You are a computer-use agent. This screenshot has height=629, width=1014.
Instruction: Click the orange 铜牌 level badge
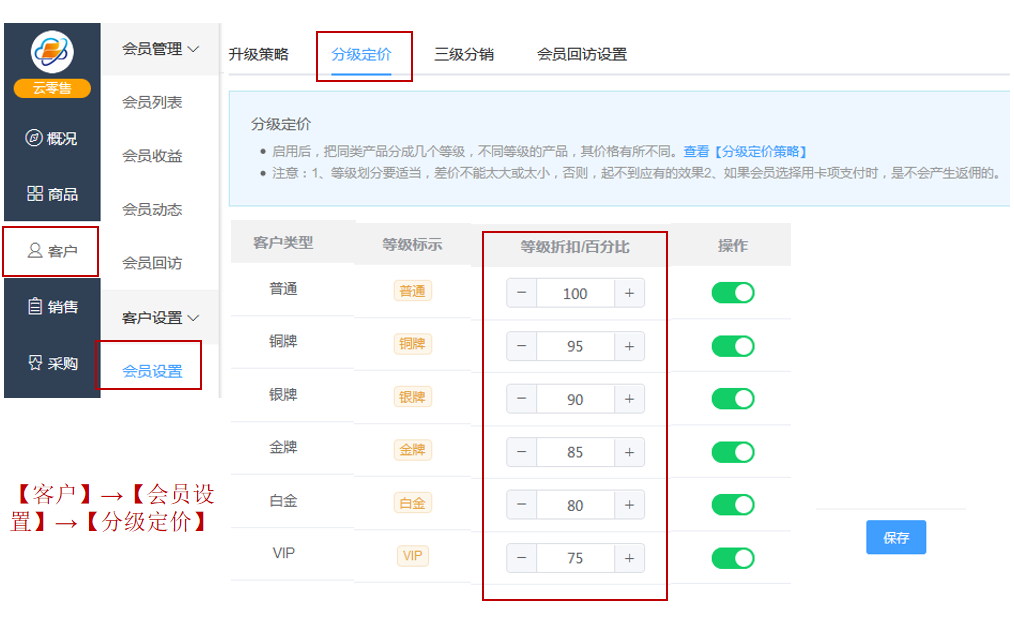(413, 344)
